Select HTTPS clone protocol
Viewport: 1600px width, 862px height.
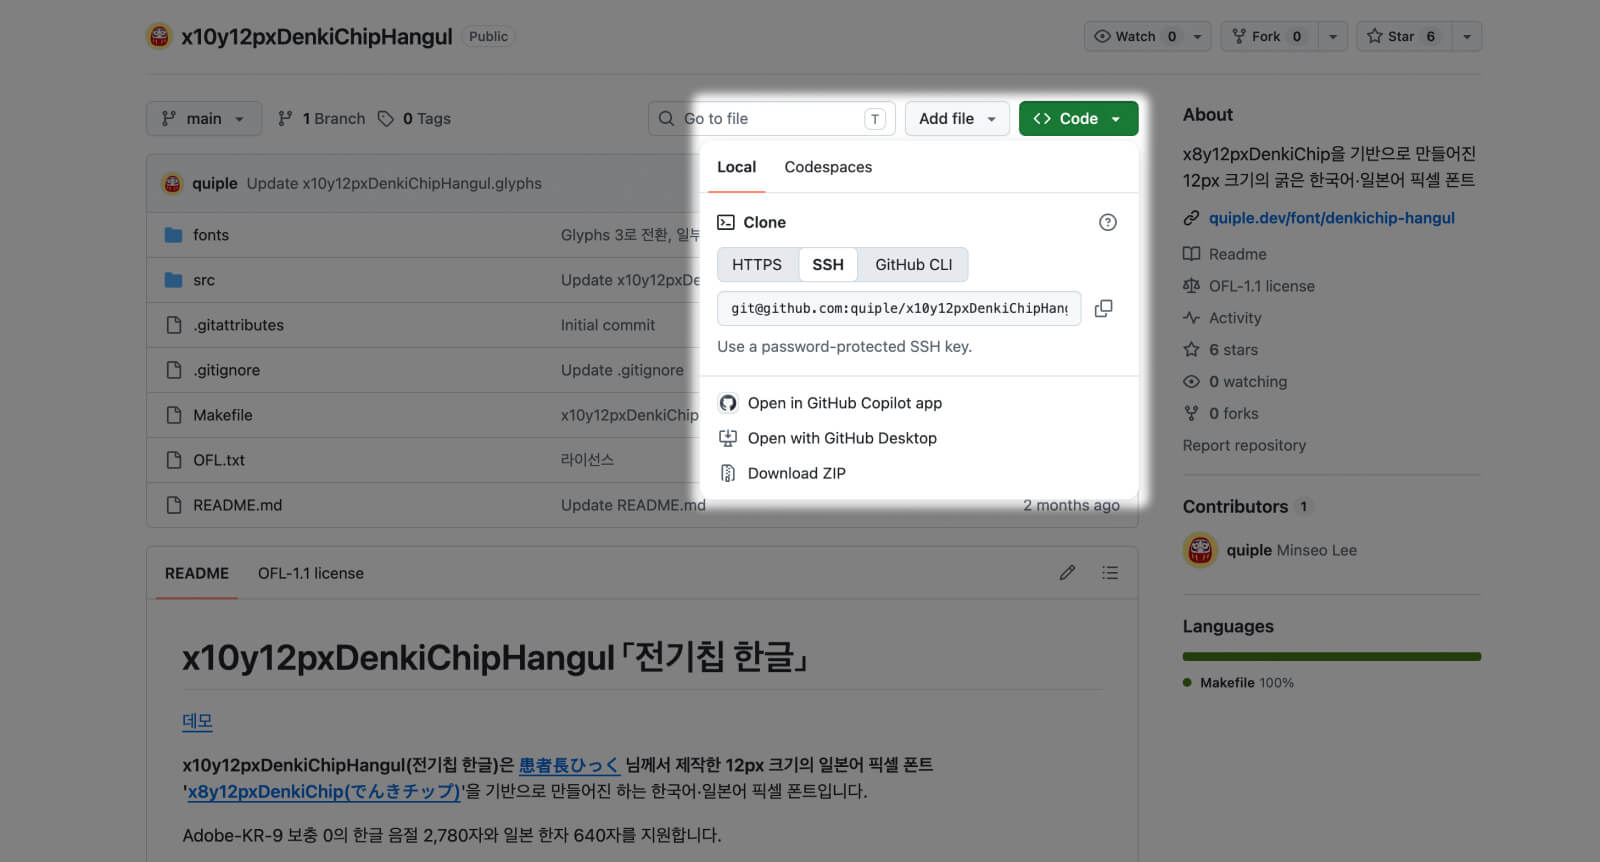(757, 265)
